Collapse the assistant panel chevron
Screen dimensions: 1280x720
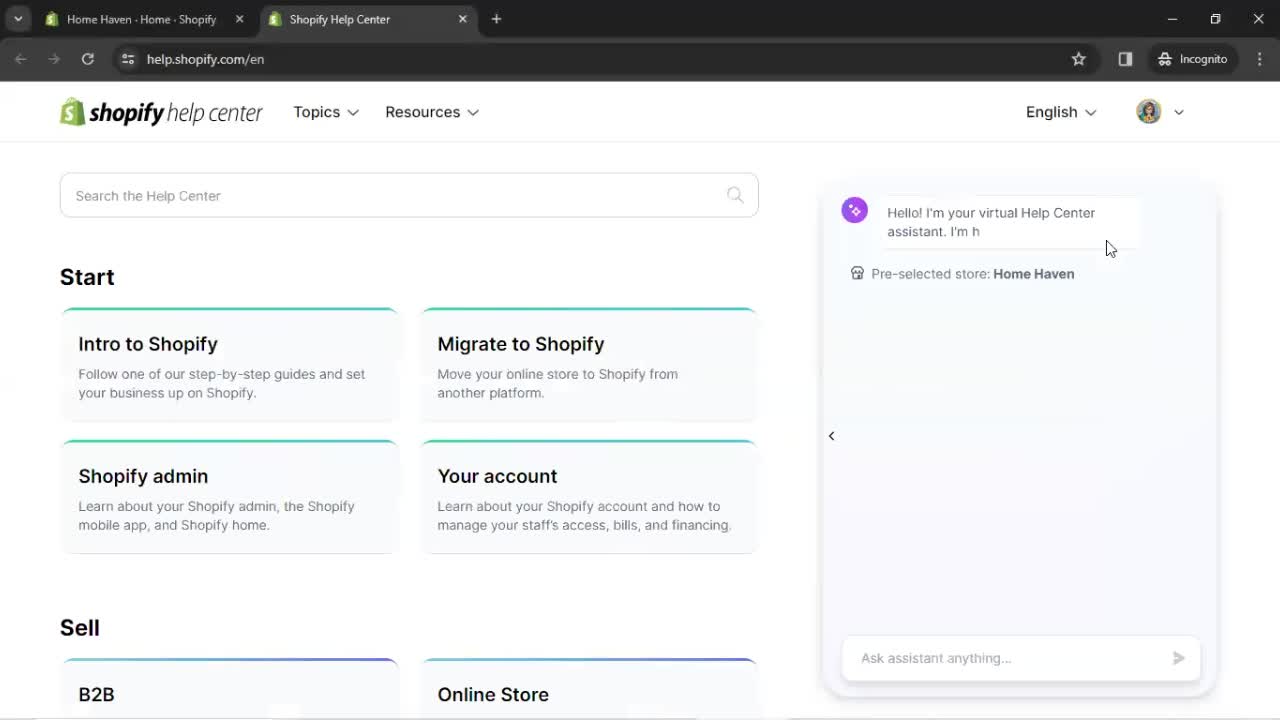tap(831, 436)
